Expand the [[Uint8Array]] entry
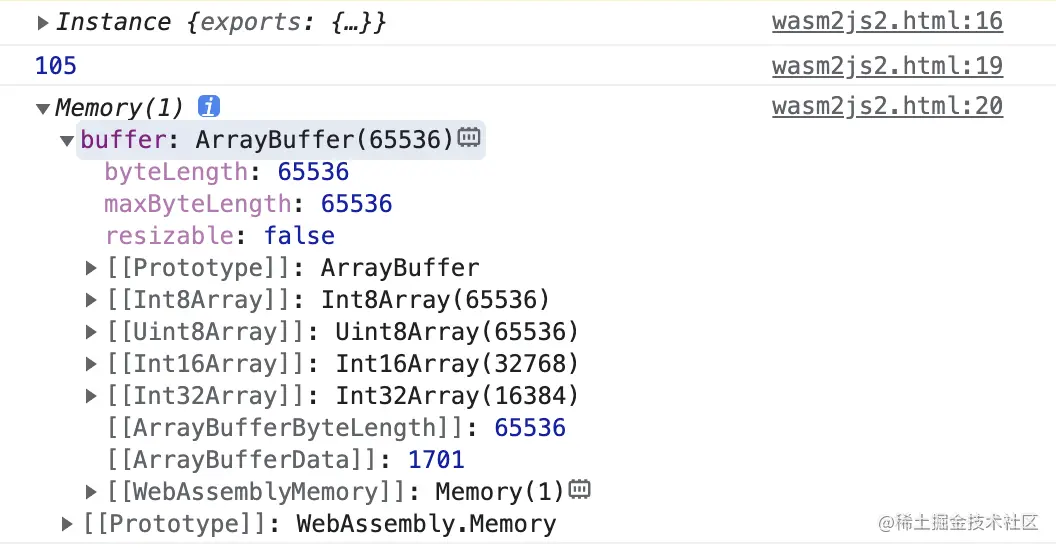Viewport: 1056px width, 550px height. click(x=91, y=332)
